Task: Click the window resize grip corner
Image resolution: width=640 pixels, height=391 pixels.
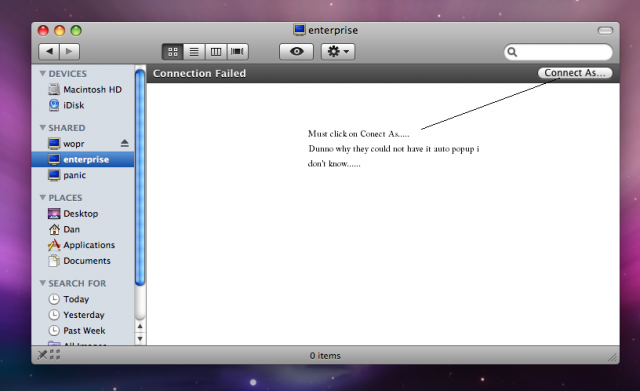Action: pyautogui.click(x=613, y=358)
